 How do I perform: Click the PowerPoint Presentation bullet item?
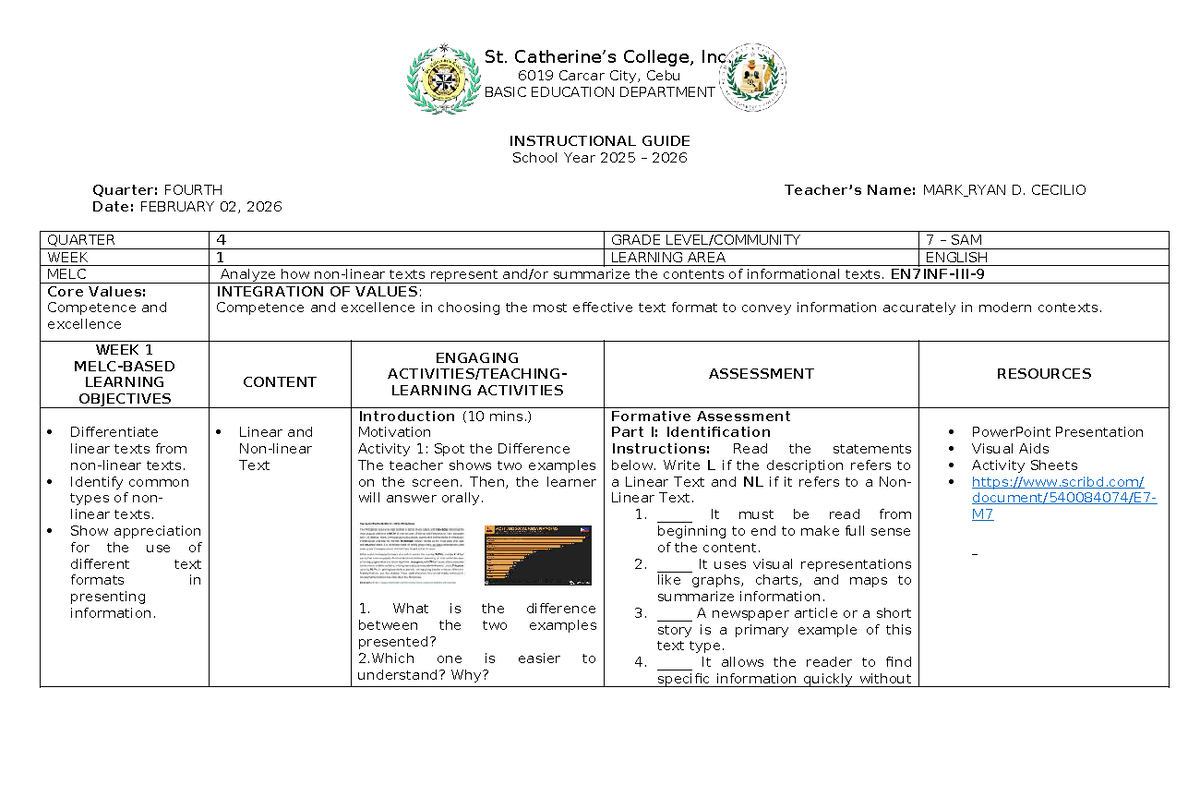click(x=1057, y=432)
